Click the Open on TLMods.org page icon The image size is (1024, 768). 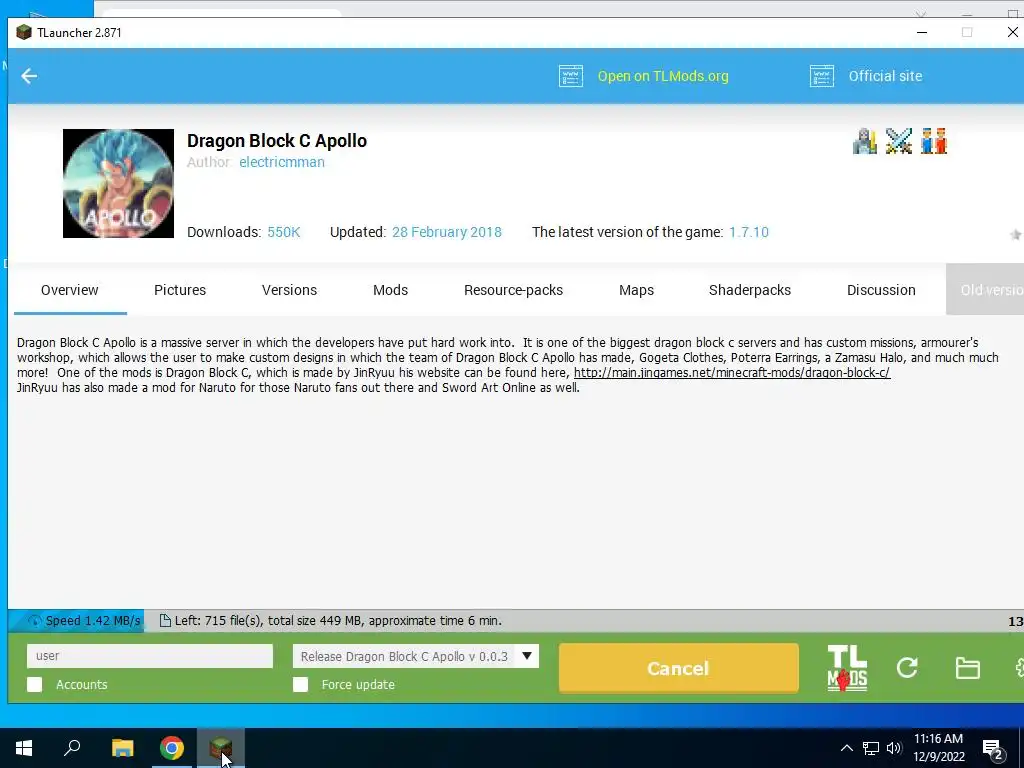point(571,76)
